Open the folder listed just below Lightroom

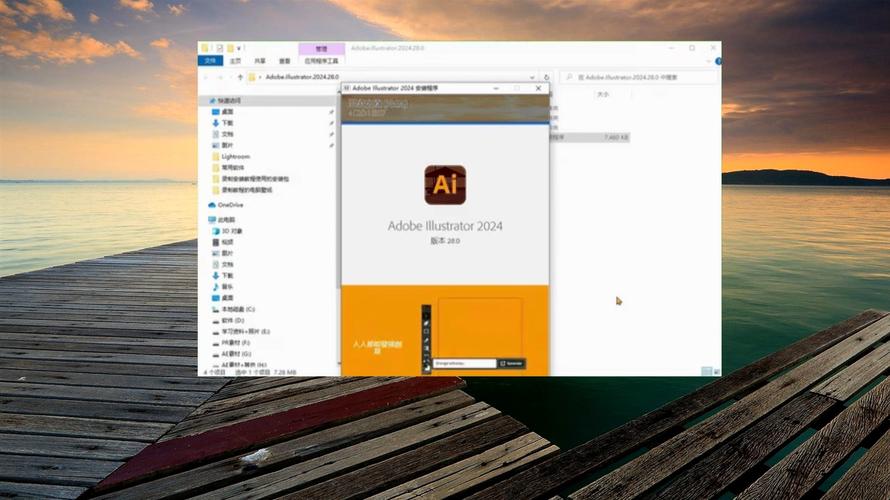point(233,168)
